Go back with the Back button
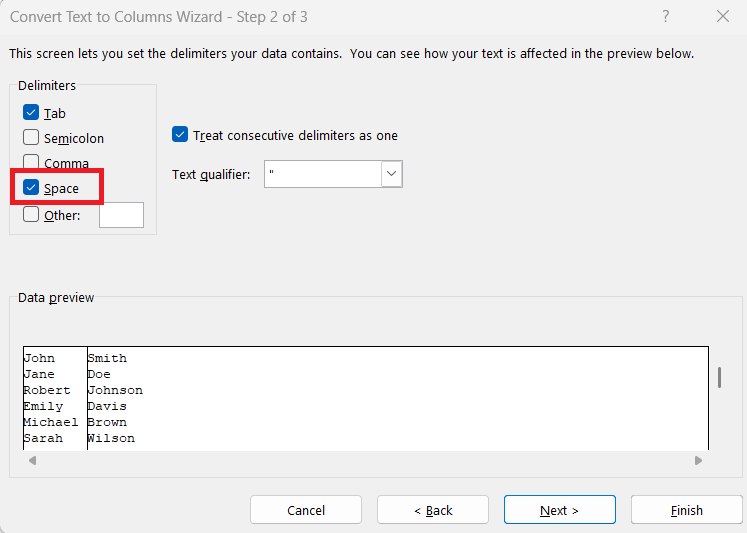This screenshot has height=533, width=747. click(x=433, y=510)
